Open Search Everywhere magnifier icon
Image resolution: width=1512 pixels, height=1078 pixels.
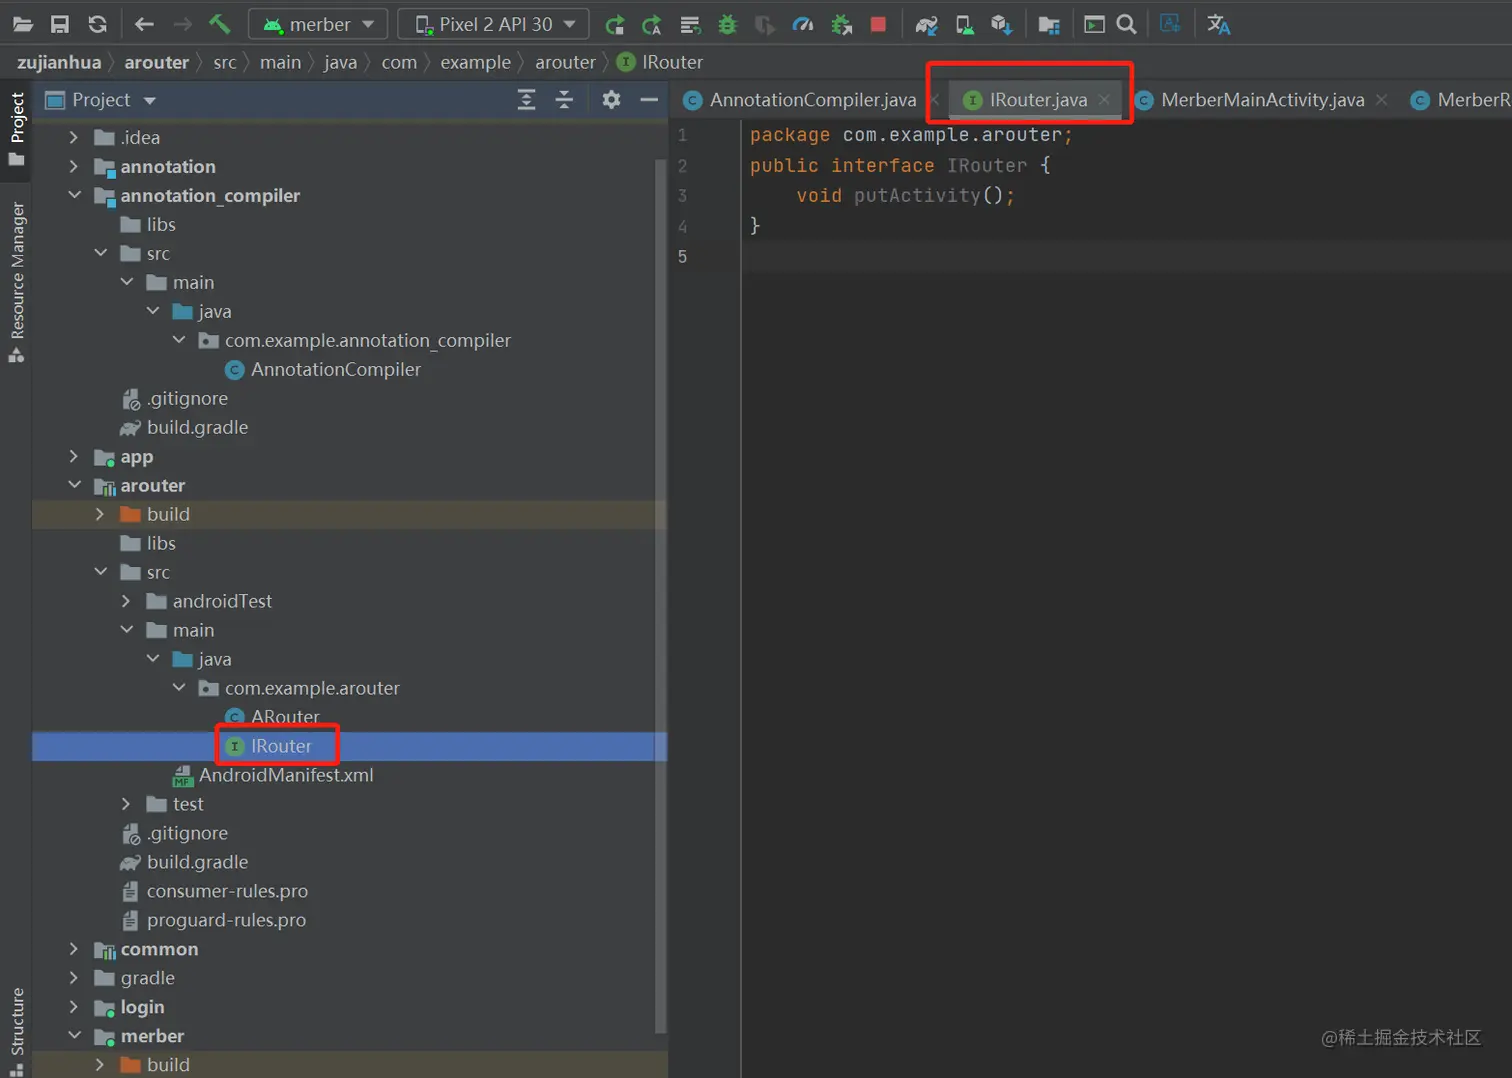(x=1126, y=24)
